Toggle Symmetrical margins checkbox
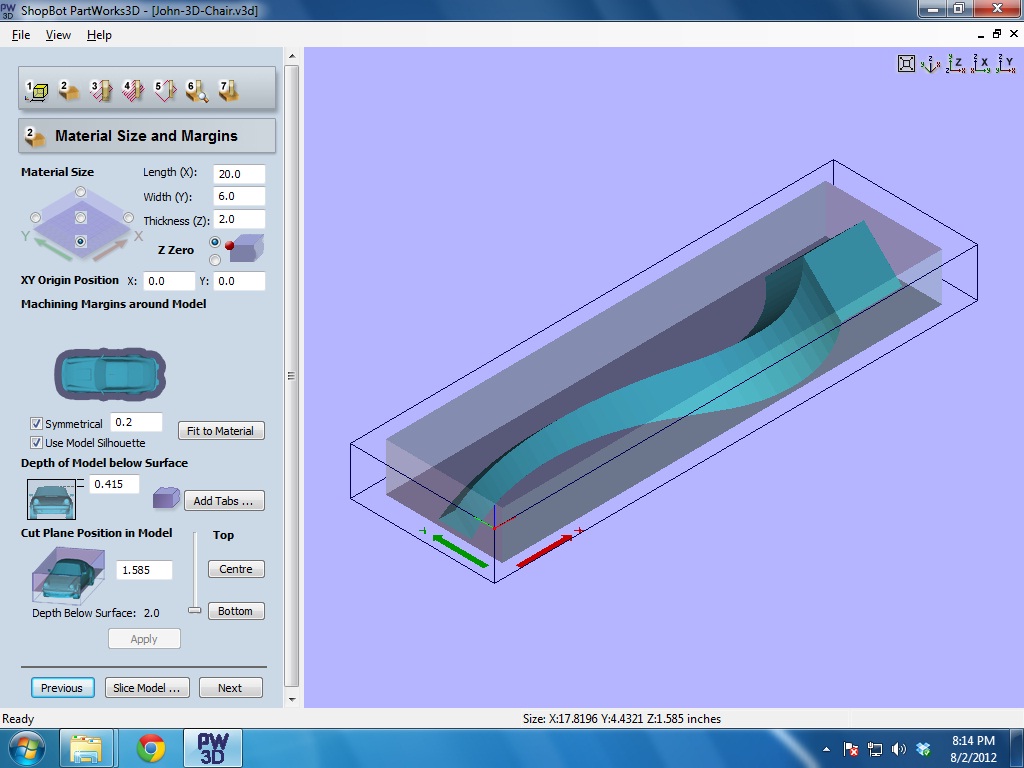The image size is (1024, 768). coord(37,424)
